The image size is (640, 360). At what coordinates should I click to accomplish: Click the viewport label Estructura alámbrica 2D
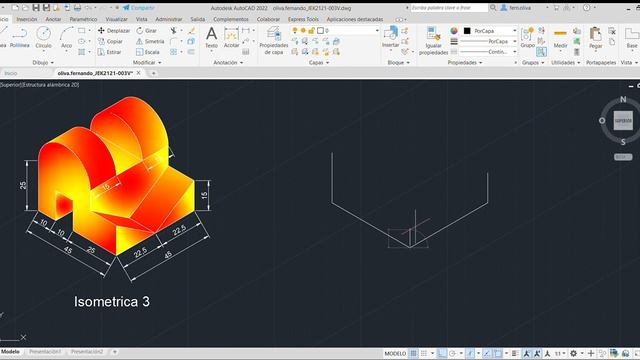pyautogui.click(x=51, y=85)
